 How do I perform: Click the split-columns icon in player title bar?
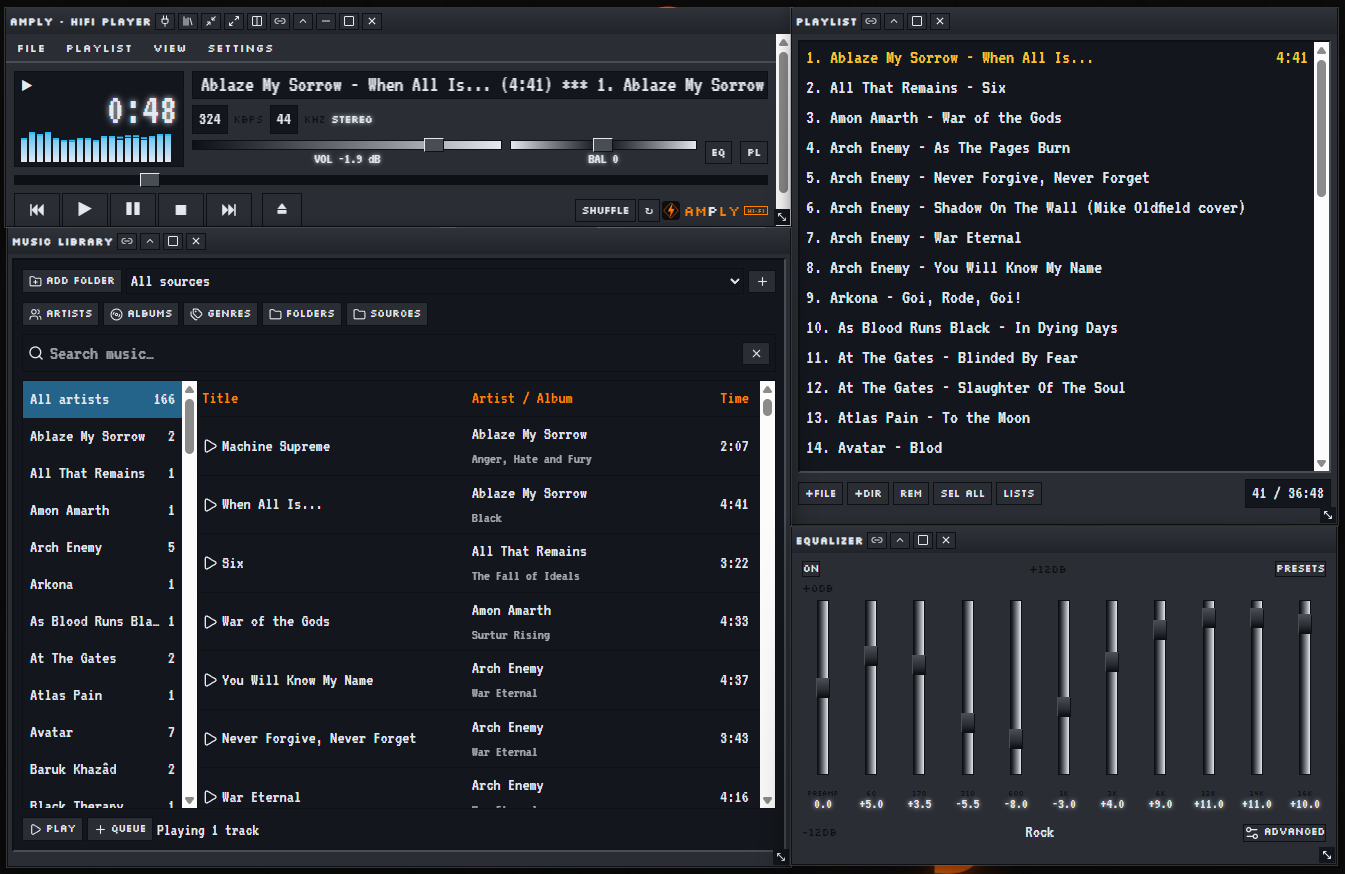pos(257,21)
